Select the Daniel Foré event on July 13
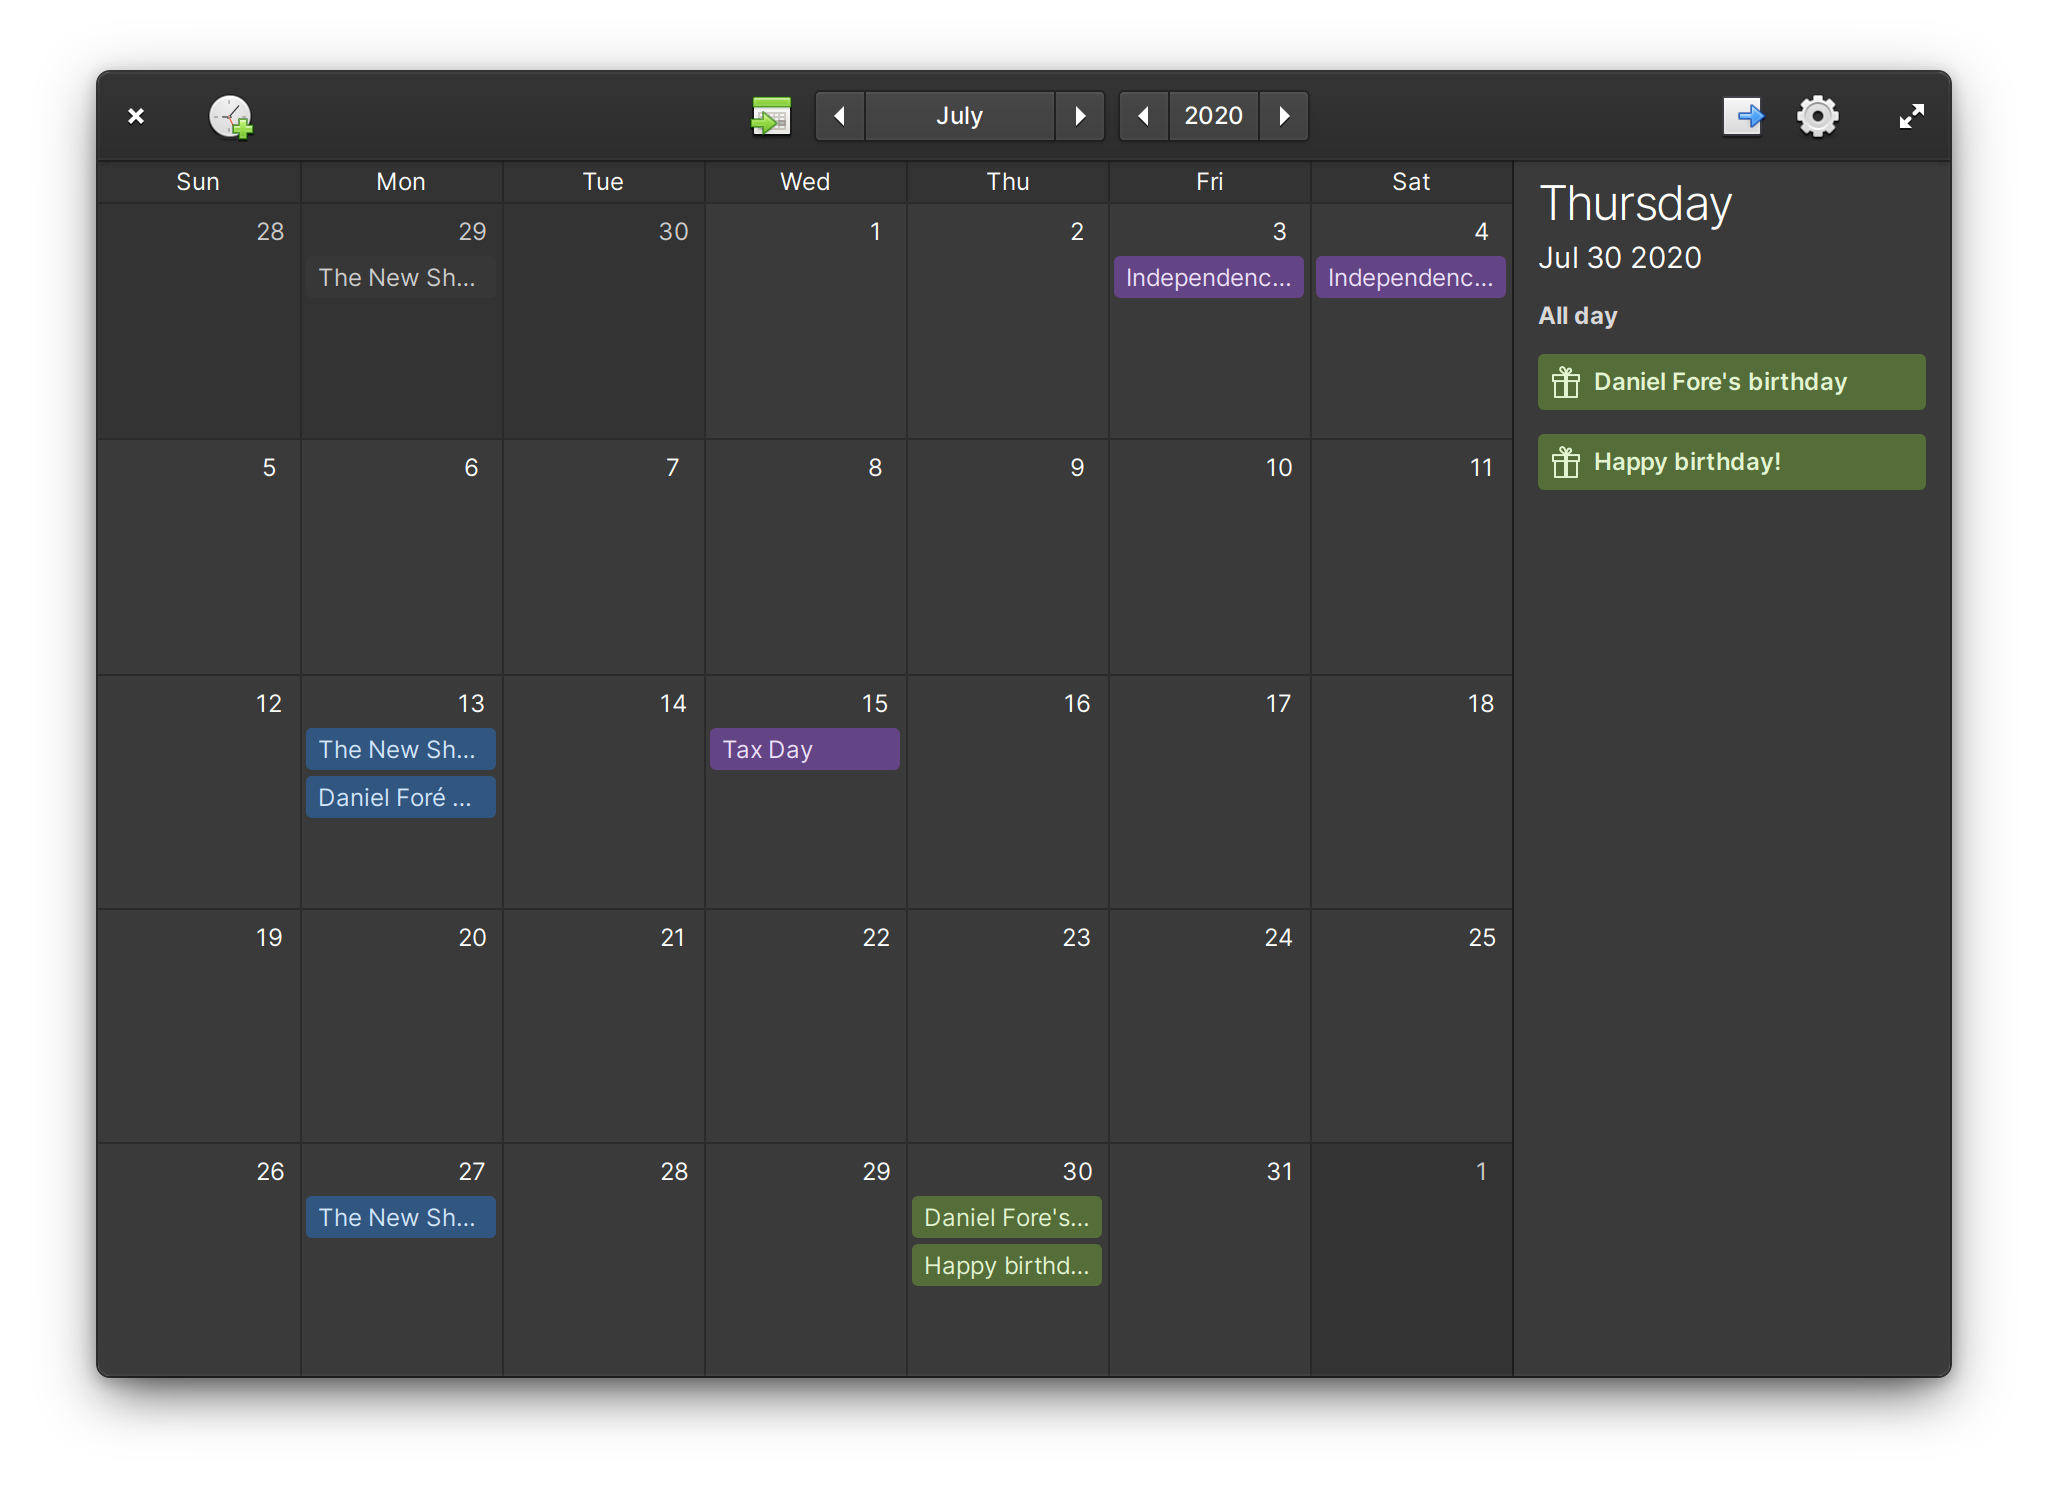This screenshot has height=1500, width=2048. [x=400, y=798]
